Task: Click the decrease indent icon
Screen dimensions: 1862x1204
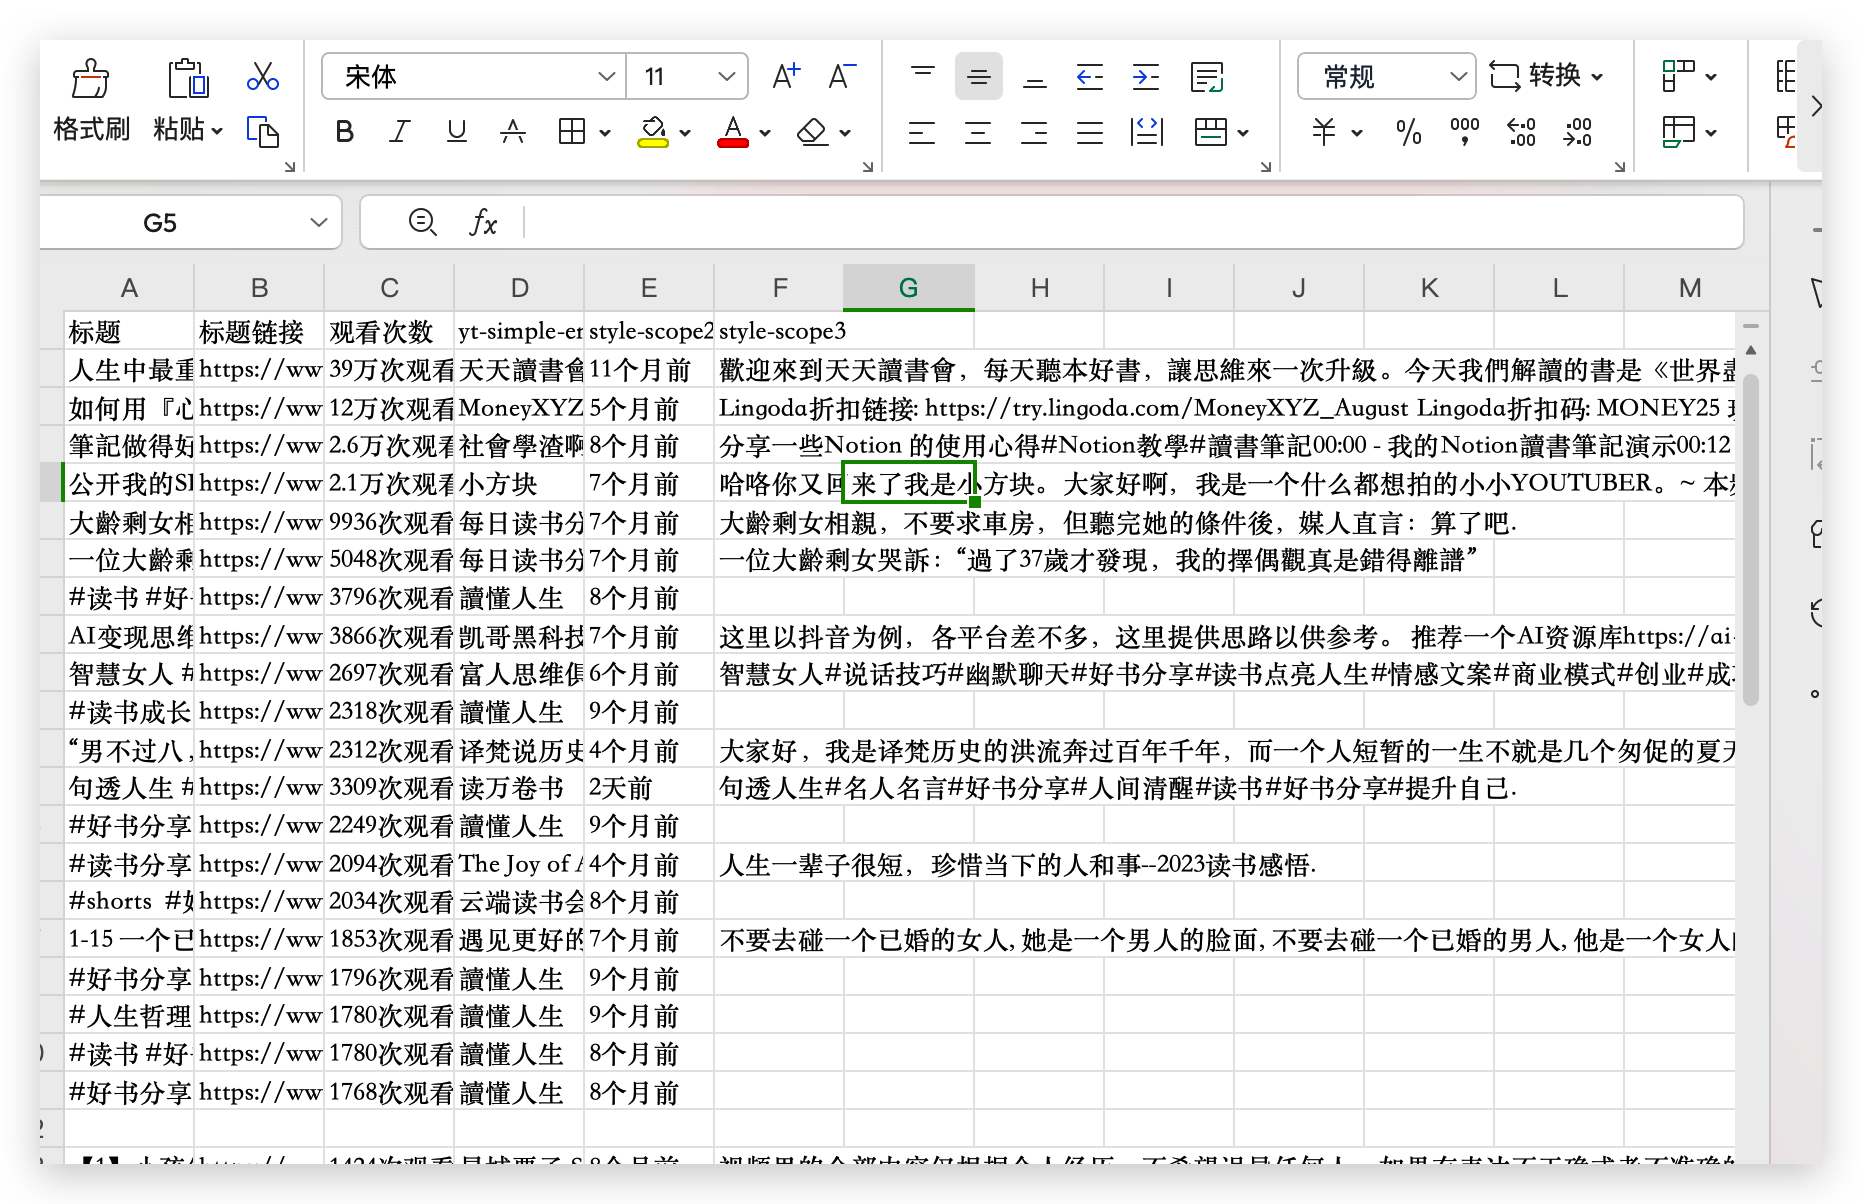Action: pos(1090,76)
